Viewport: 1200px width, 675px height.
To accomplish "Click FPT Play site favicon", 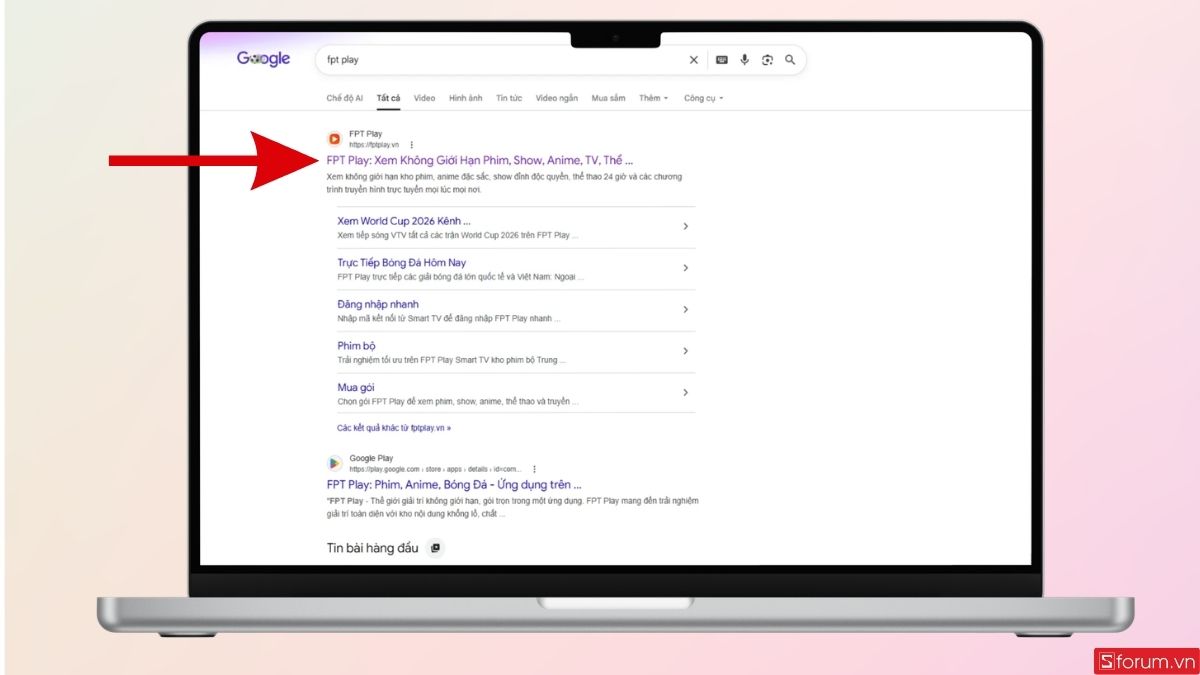I will click(x=335, y=139).
